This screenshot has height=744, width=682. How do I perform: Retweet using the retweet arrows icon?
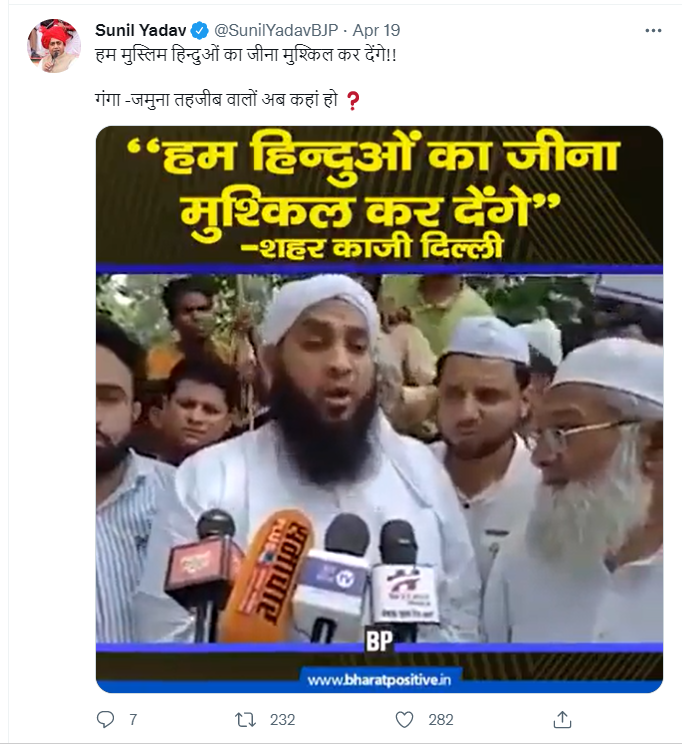pyautogui.click(x=245, y=720)
